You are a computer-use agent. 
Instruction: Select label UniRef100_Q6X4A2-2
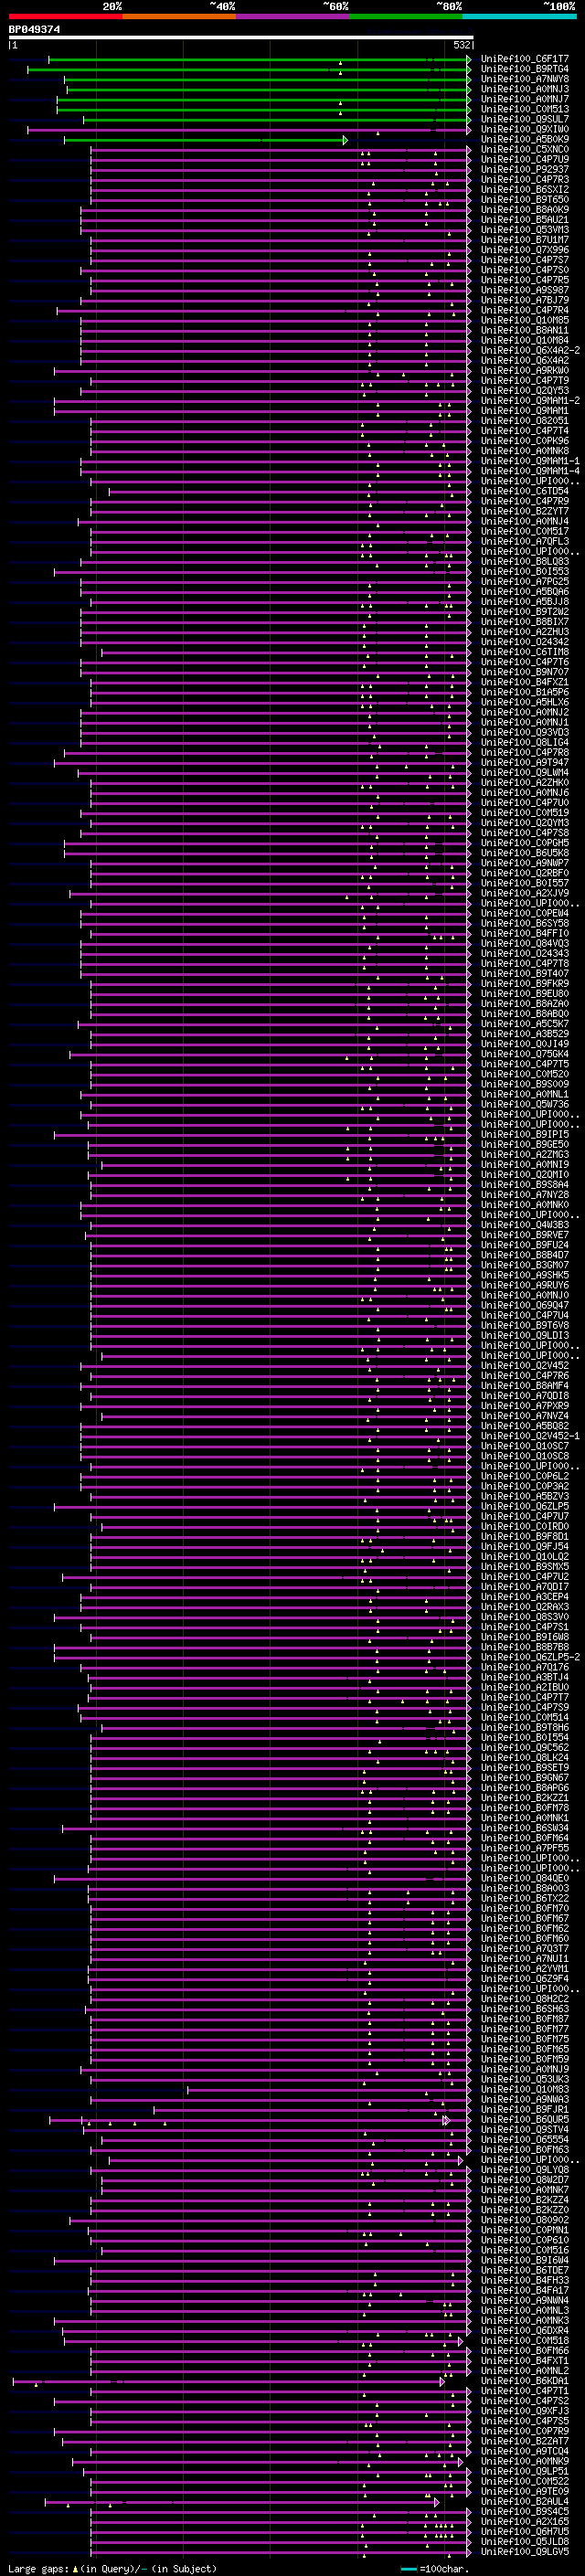coord(530,350)
